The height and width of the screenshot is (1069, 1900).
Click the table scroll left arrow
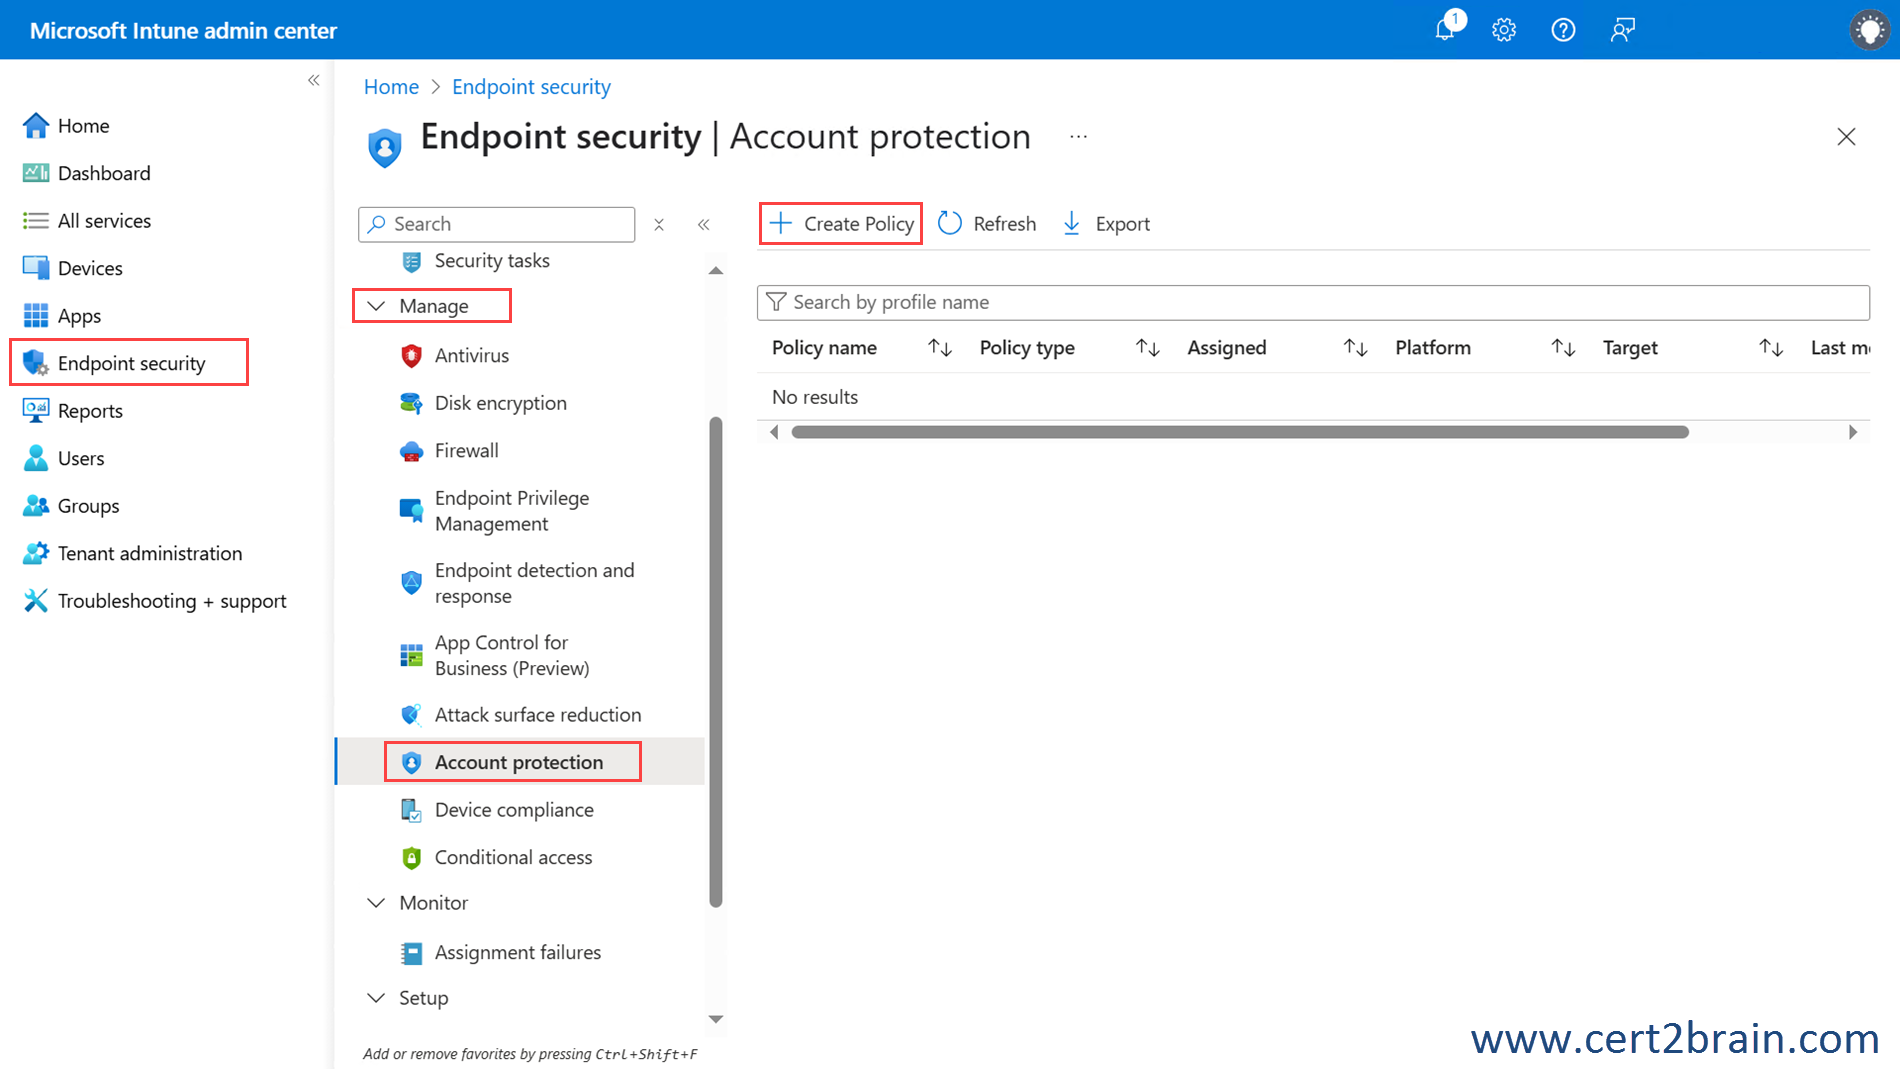click(x=774, y=432)
